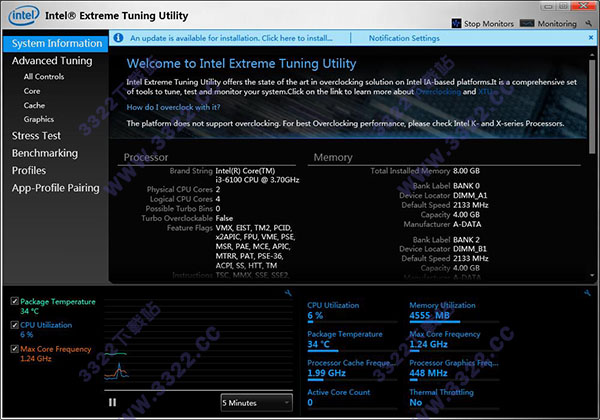Open the App-Profile Pairing section
This screenshot has height=420, width=600.
pos(55,188)
